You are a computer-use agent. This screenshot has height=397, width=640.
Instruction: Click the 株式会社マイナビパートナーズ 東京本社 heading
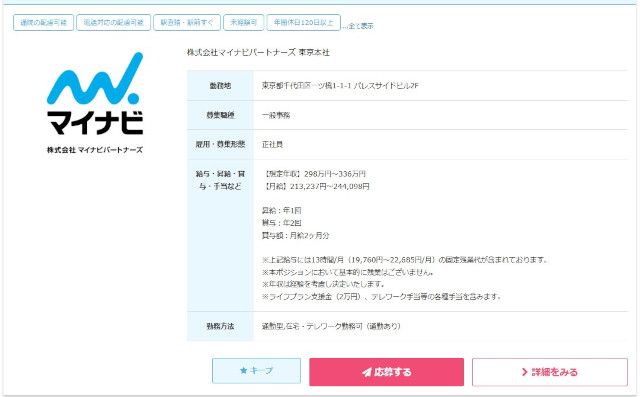point(258,52)
